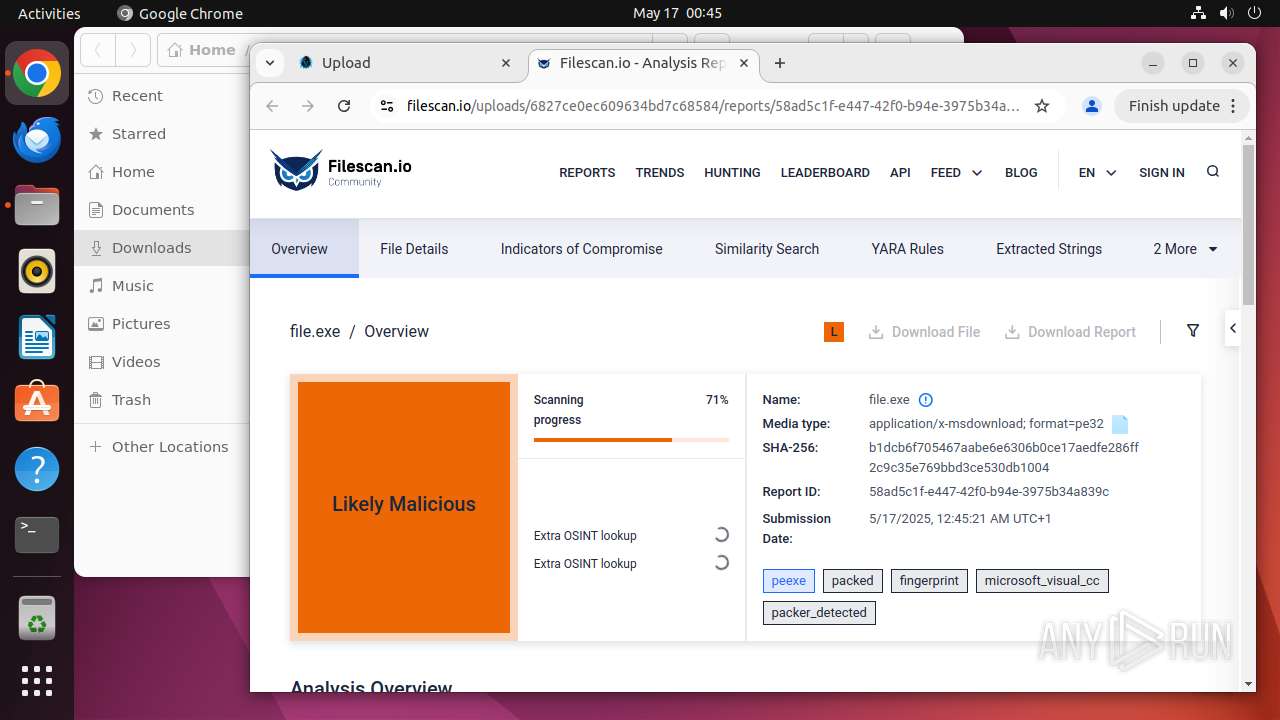Go to REPORTS in navigation
The width and height of the screenshot is (1280, 720).
coord(587,173)
